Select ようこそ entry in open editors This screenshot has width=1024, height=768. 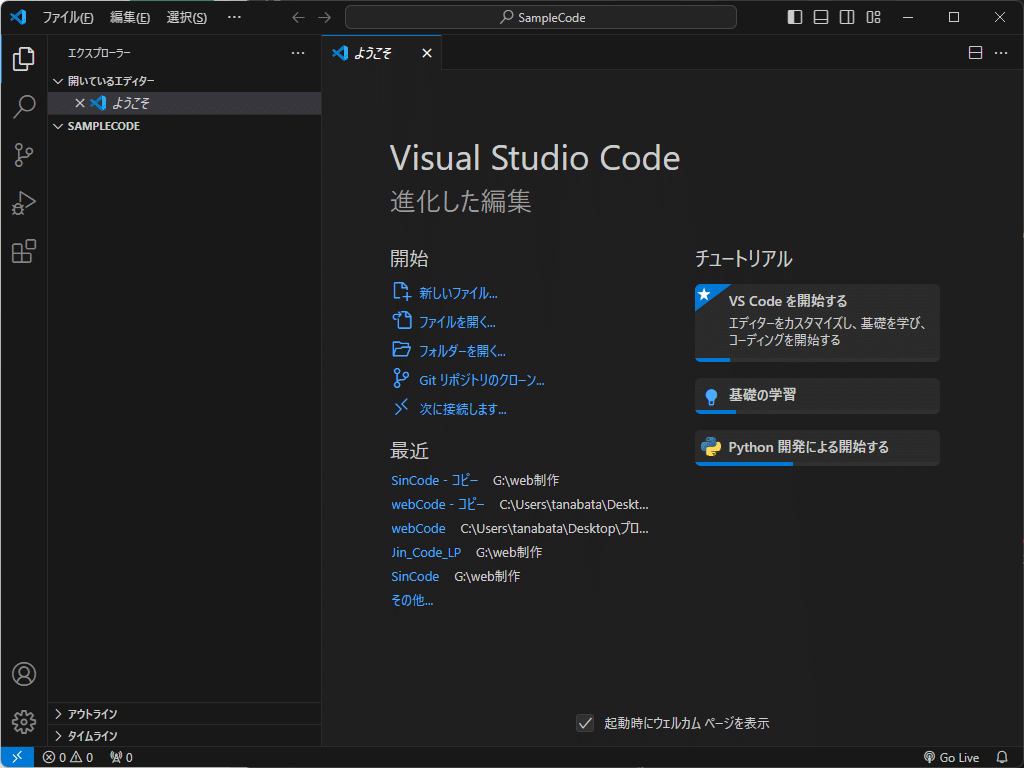[x=184, y=103]
